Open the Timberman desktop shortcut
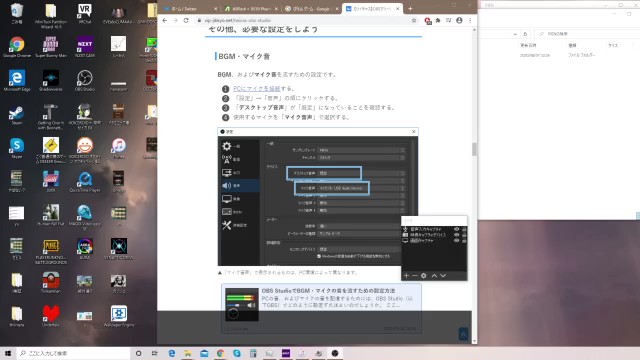Image resolution: width=640 pixels, height=360 pixels. click(51, 282)
